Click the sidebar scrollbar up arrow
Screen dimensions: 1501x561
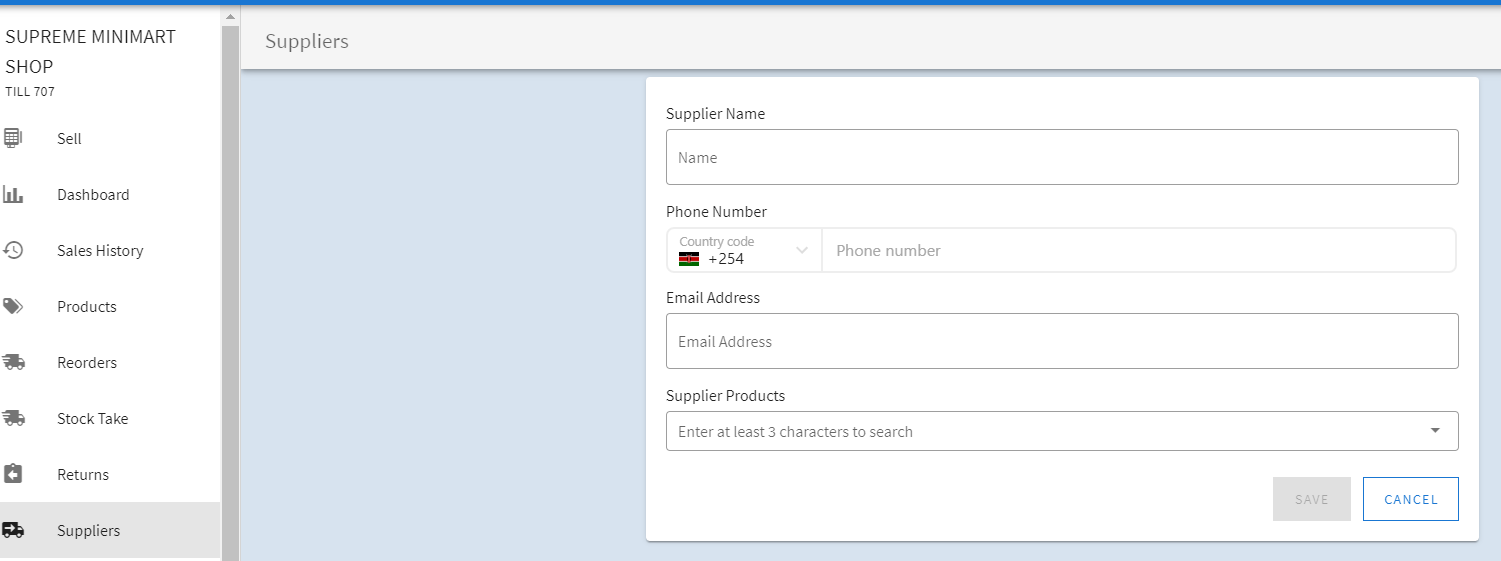(231, 17)
